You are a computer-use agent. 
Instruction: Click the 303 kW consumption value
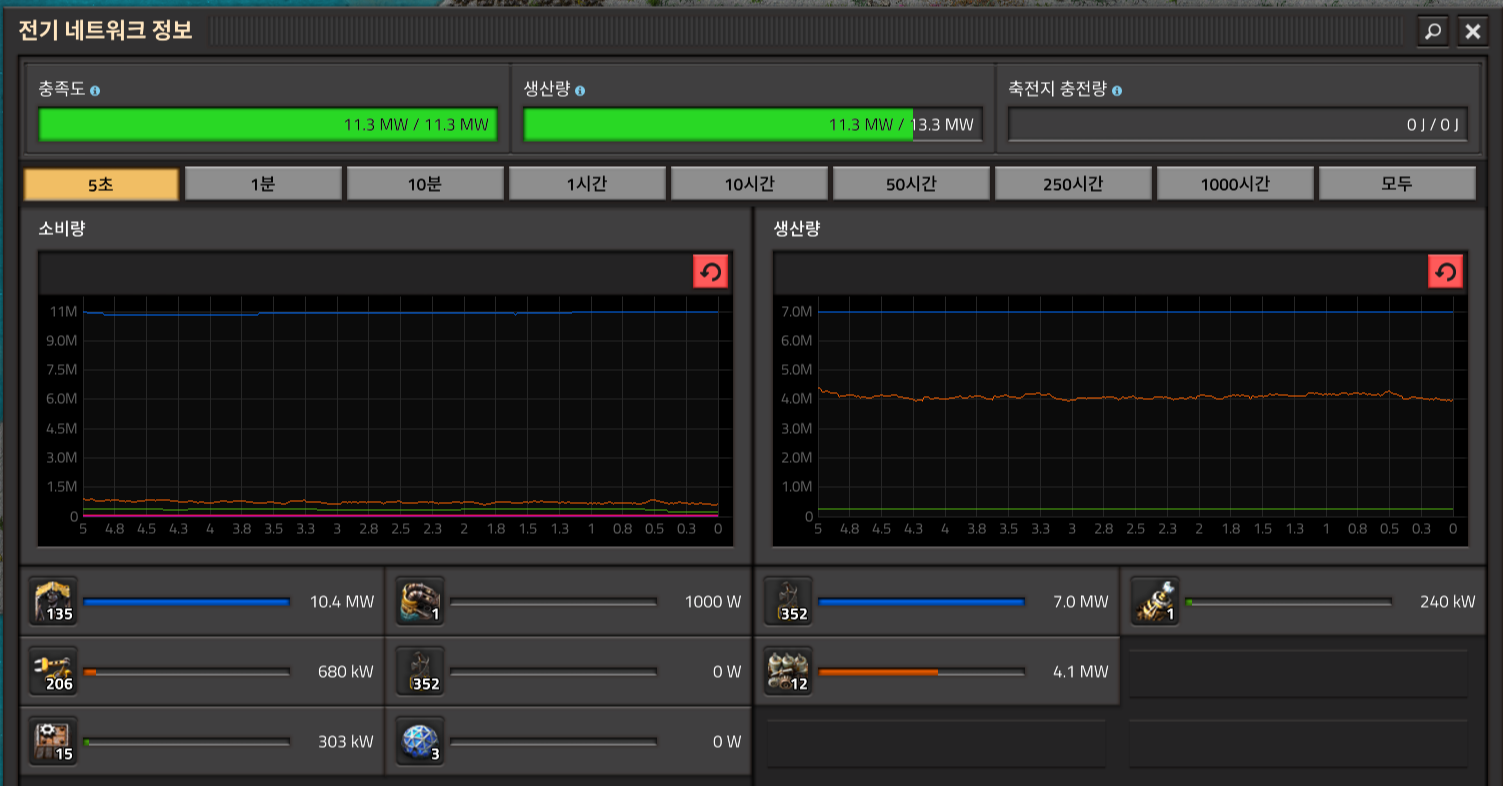point(345,742)
